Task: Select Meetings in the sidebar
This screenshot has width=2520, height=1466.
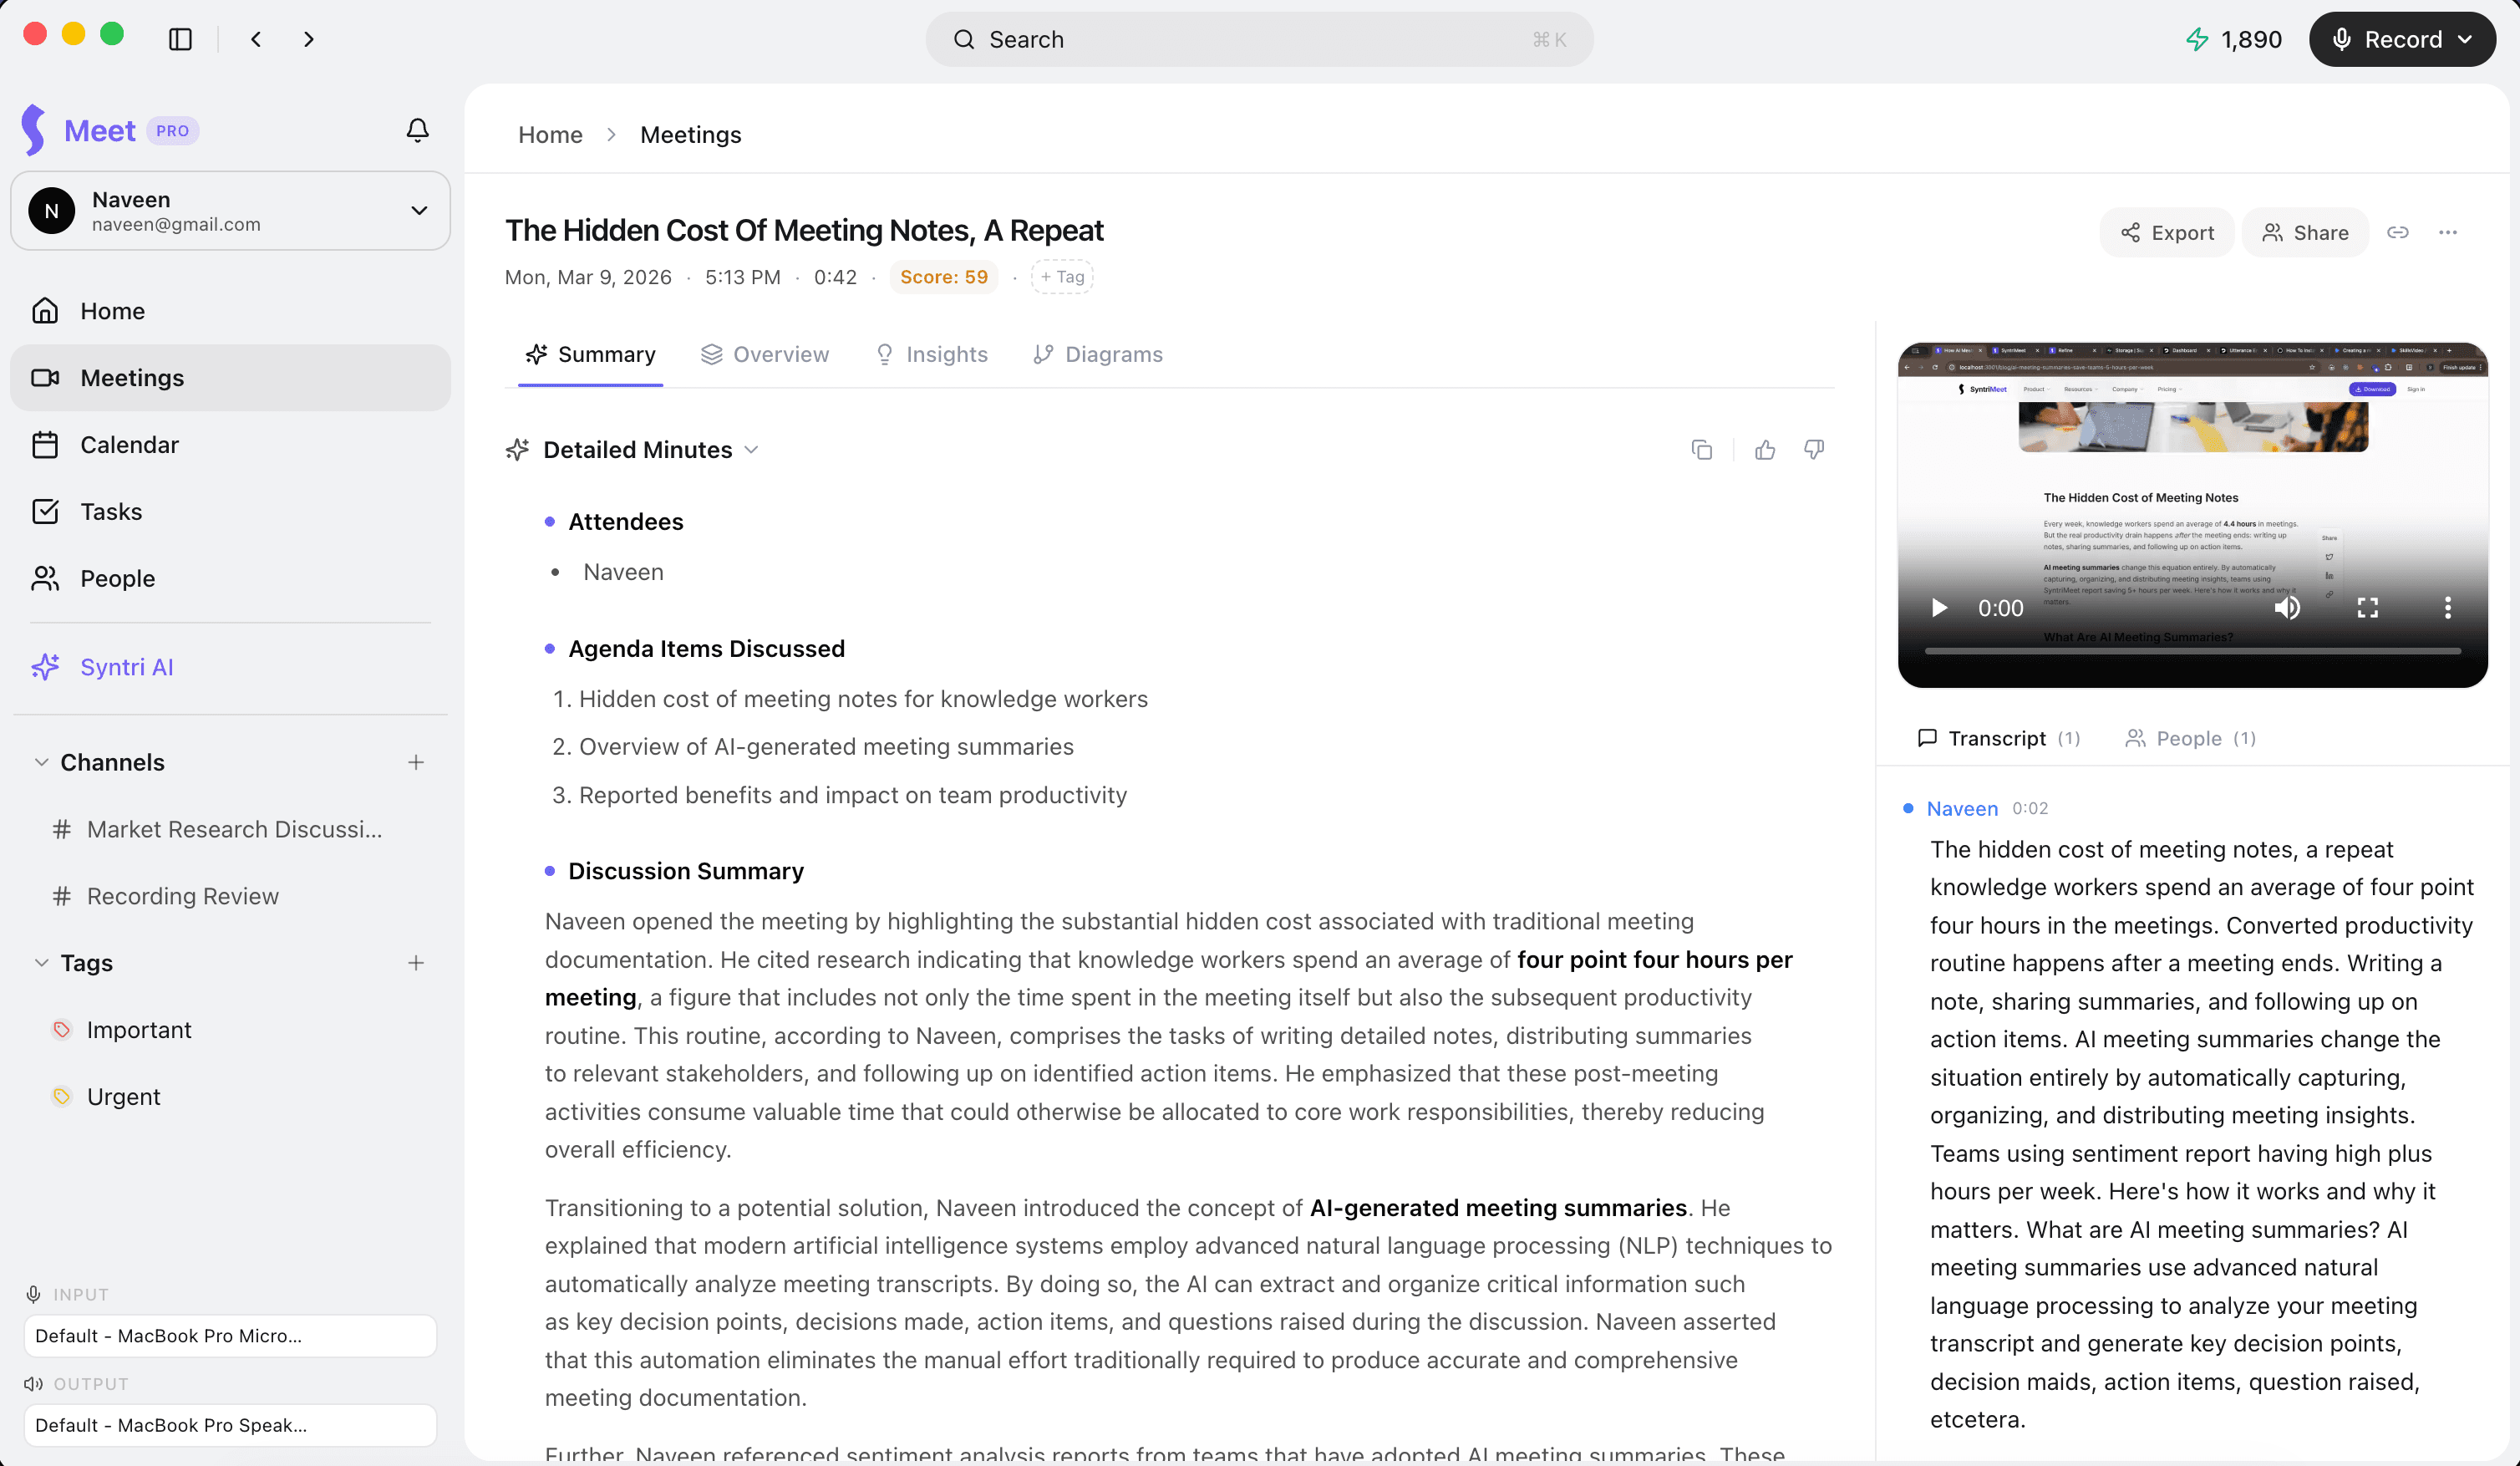Action: coord(230,378)
